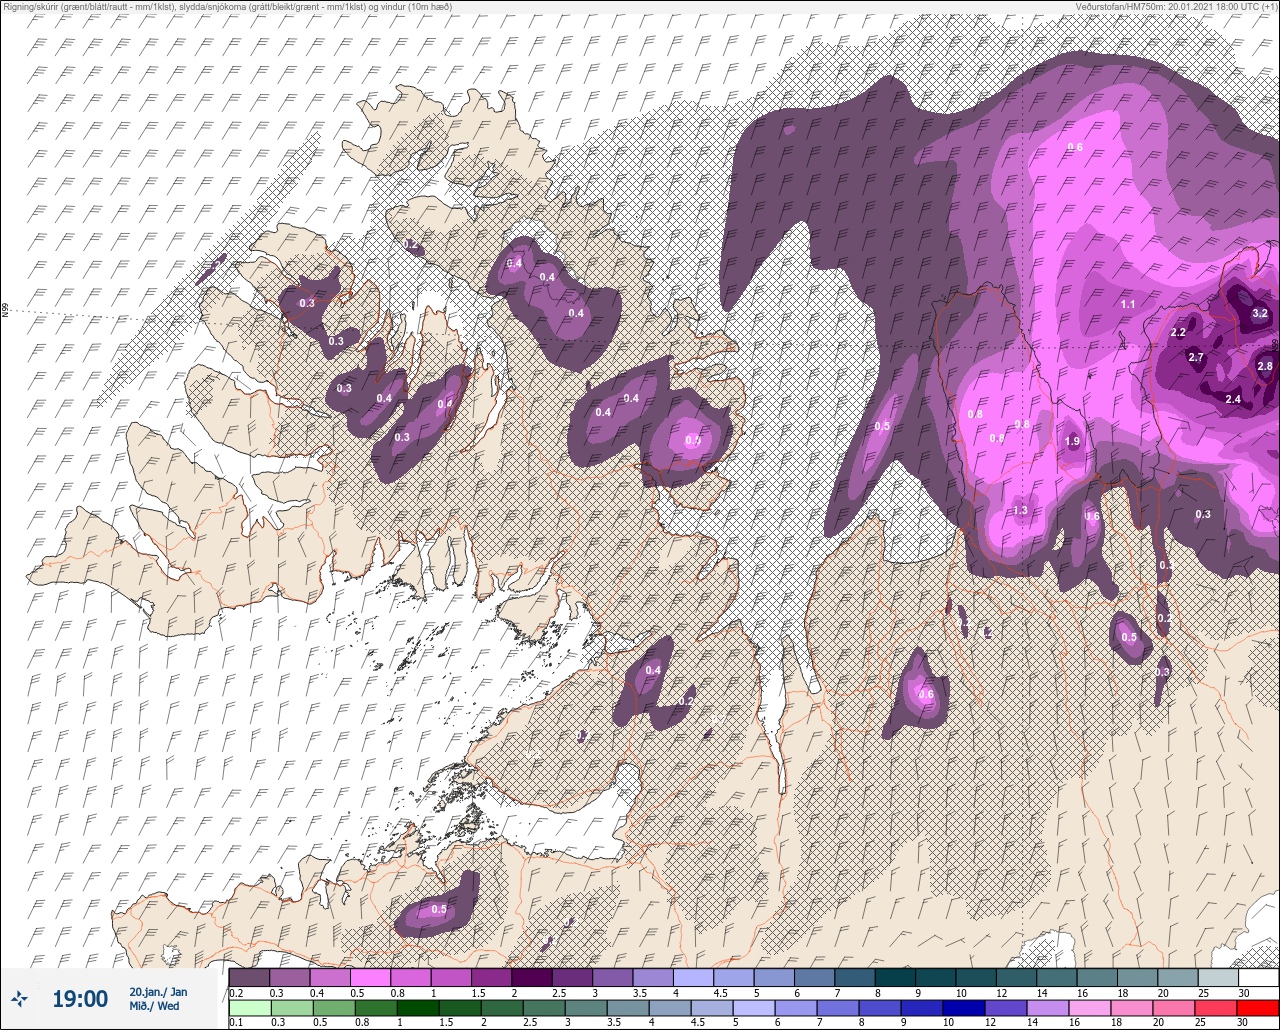Image resolution: width=1280 pixels, height=1030 pixels.
Task: Pick the pale grey 25 snow legend swatch
Action: pos(1218,977)
